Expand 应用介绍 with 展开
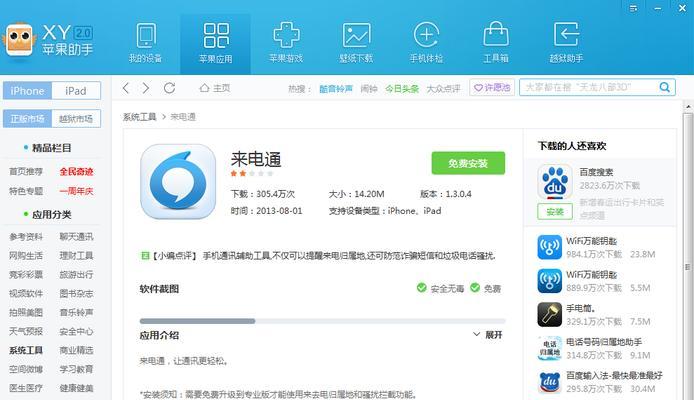Screen dimensions: 694x400 (x=488, y=335)
